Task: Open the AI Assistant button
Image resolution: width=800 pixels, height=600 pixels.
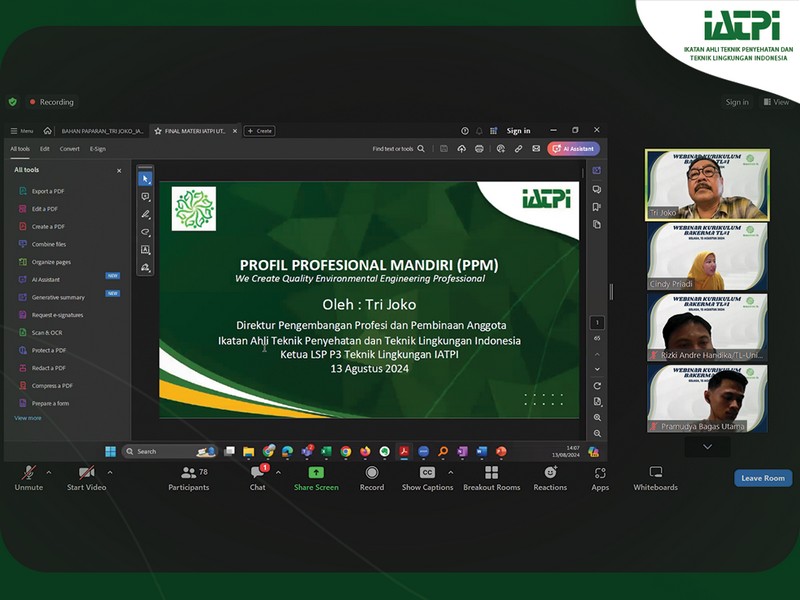Action: (x=573, y=149)
